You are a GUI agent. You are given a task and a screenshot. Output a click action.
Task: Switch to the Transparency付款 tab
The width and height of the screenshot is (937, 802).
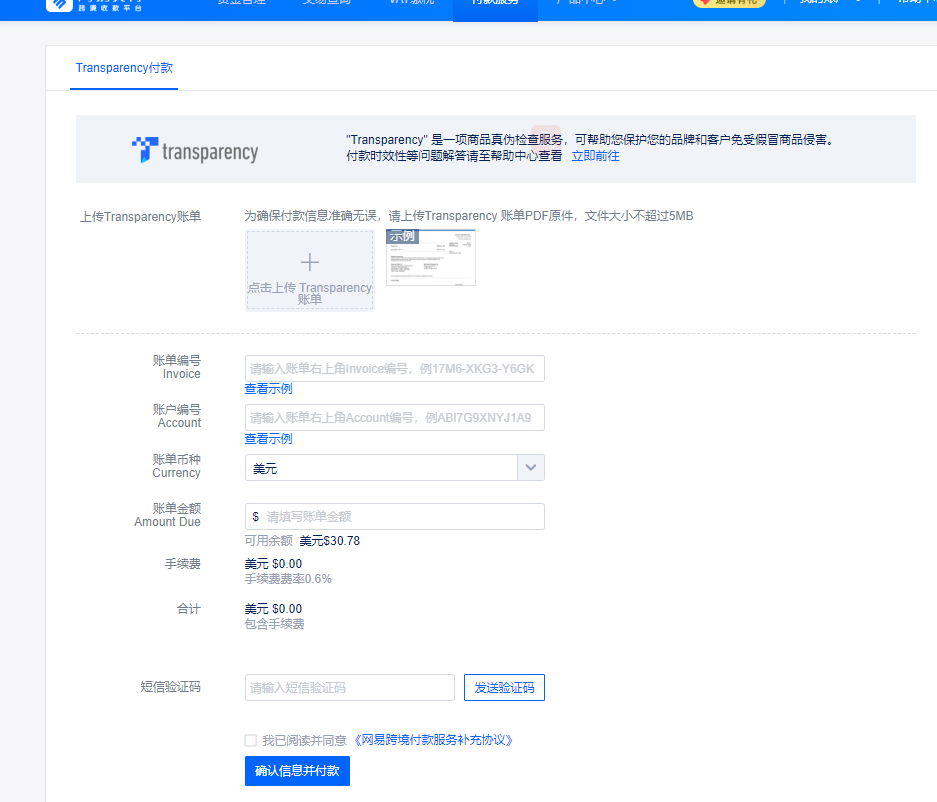123,68
